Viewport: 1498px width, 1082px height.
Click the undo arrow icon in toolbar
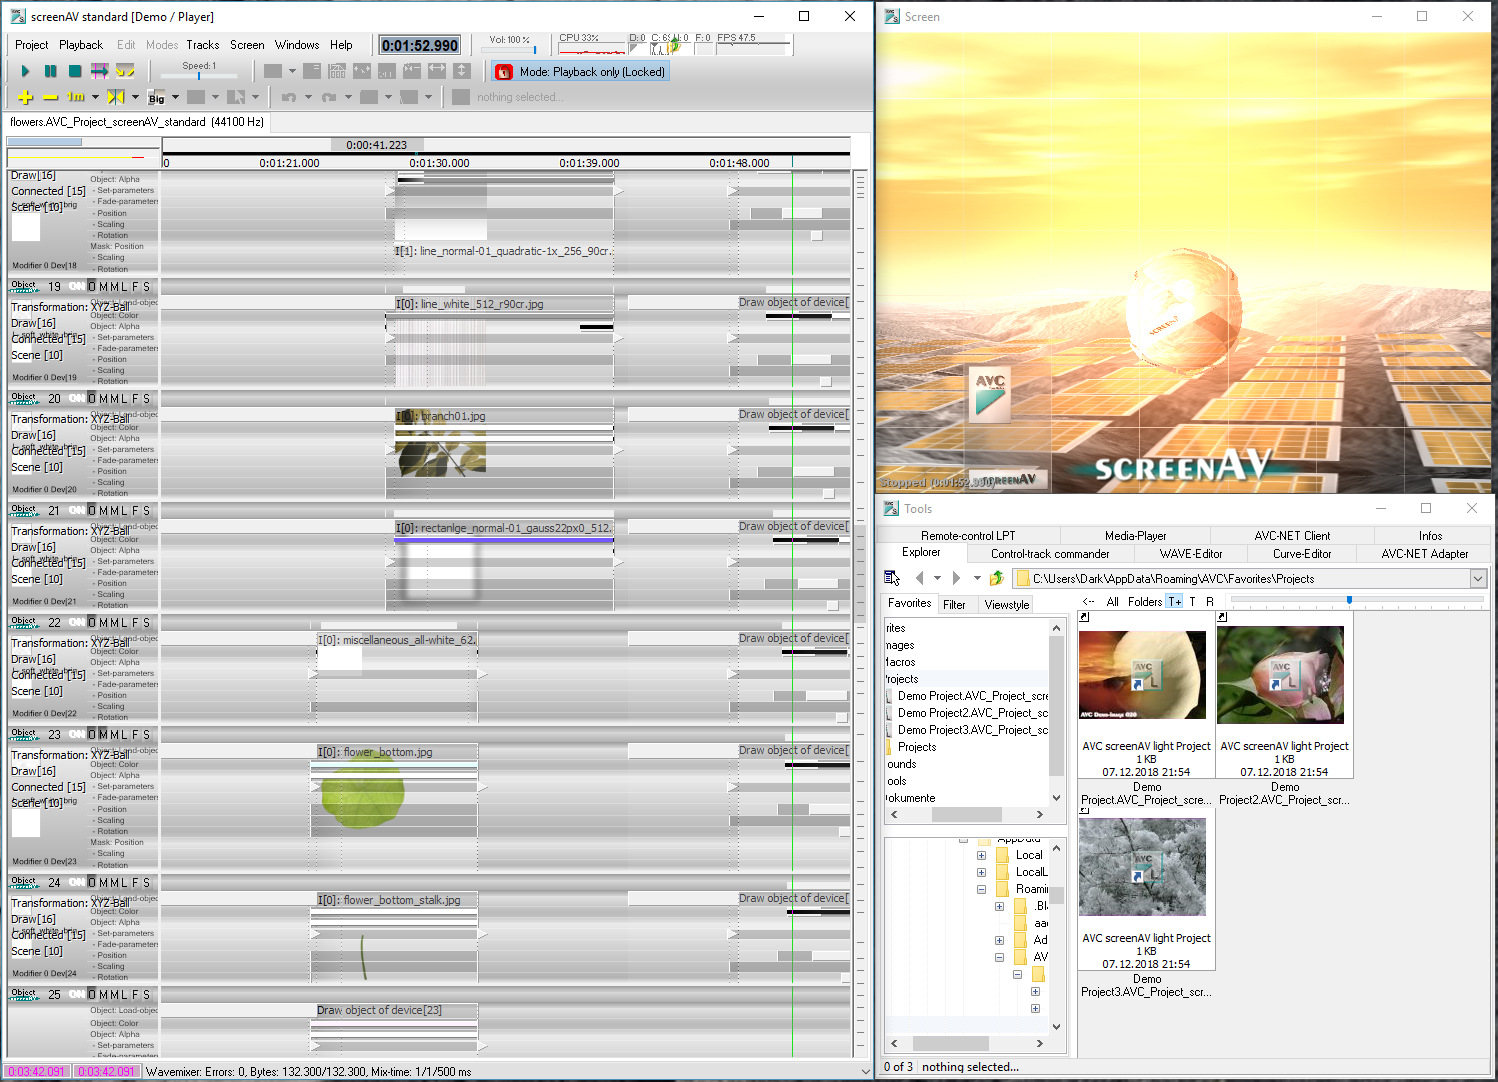[x=289, y=97]
